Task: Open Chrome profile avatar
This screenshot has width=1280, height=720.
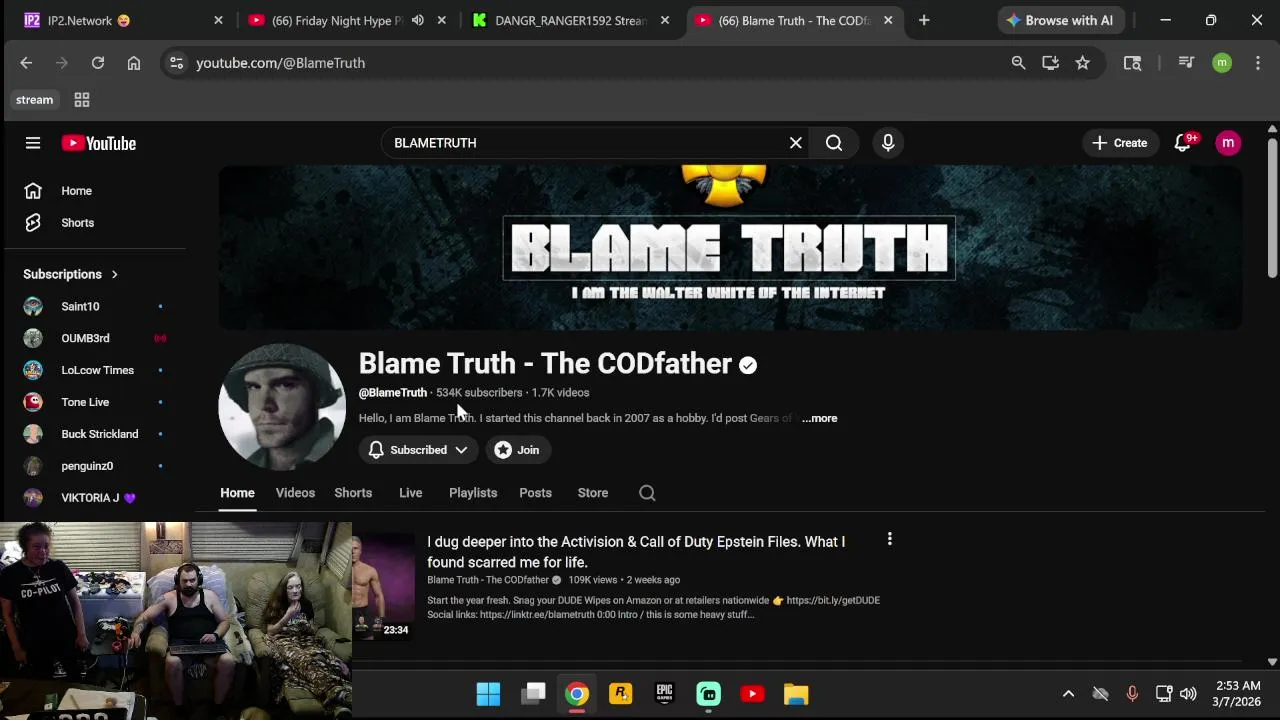Action: 1222,63
